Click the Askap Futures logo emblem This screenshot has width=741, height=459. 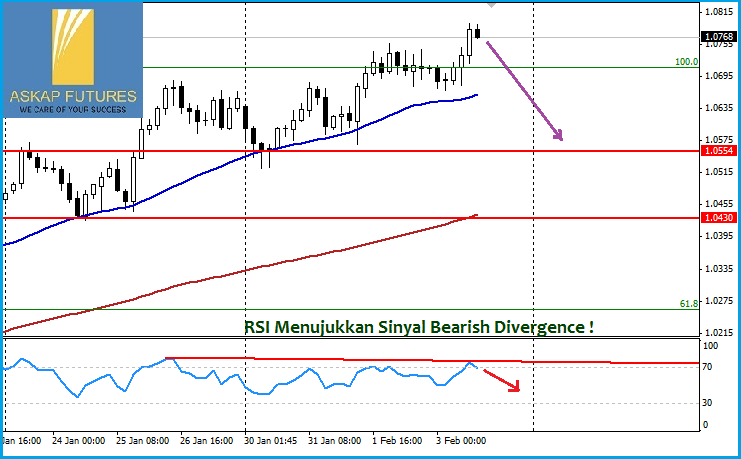(x=71, y=45)
